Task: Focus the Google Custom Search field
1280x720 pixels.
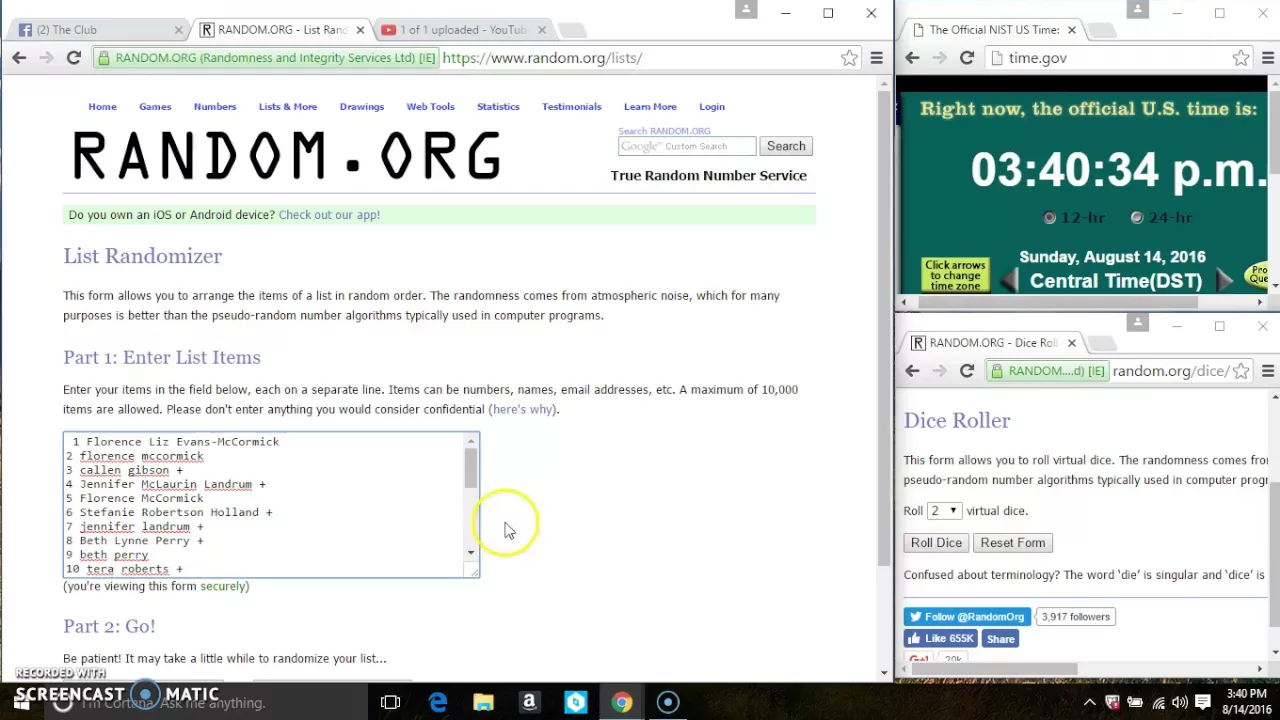Action: pyautogui.click(x=687, y=146)
